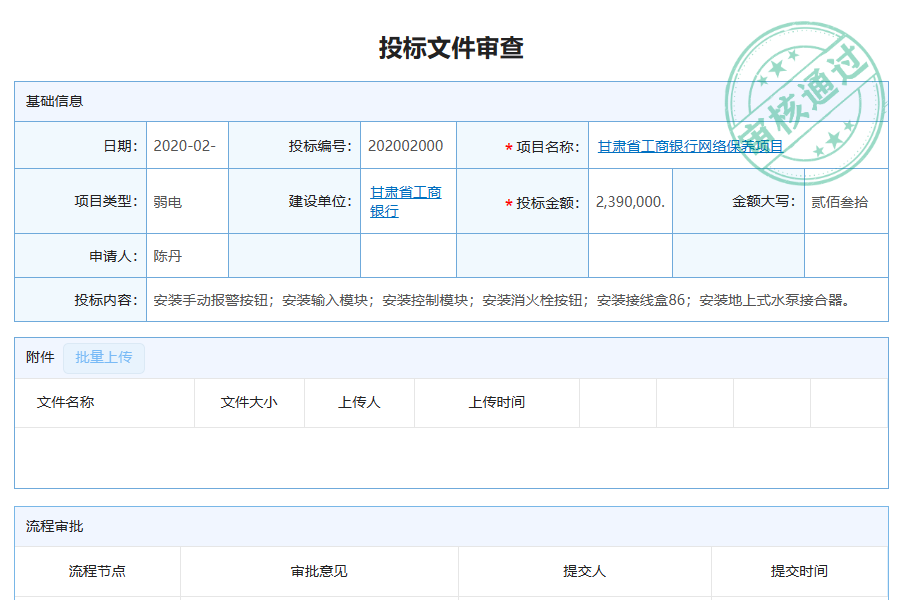The width and height of the screenshot is (900, 600).
Task: 点击批量上传按钮上传附件
Action: pyautogui.click(x=104, y=357)
